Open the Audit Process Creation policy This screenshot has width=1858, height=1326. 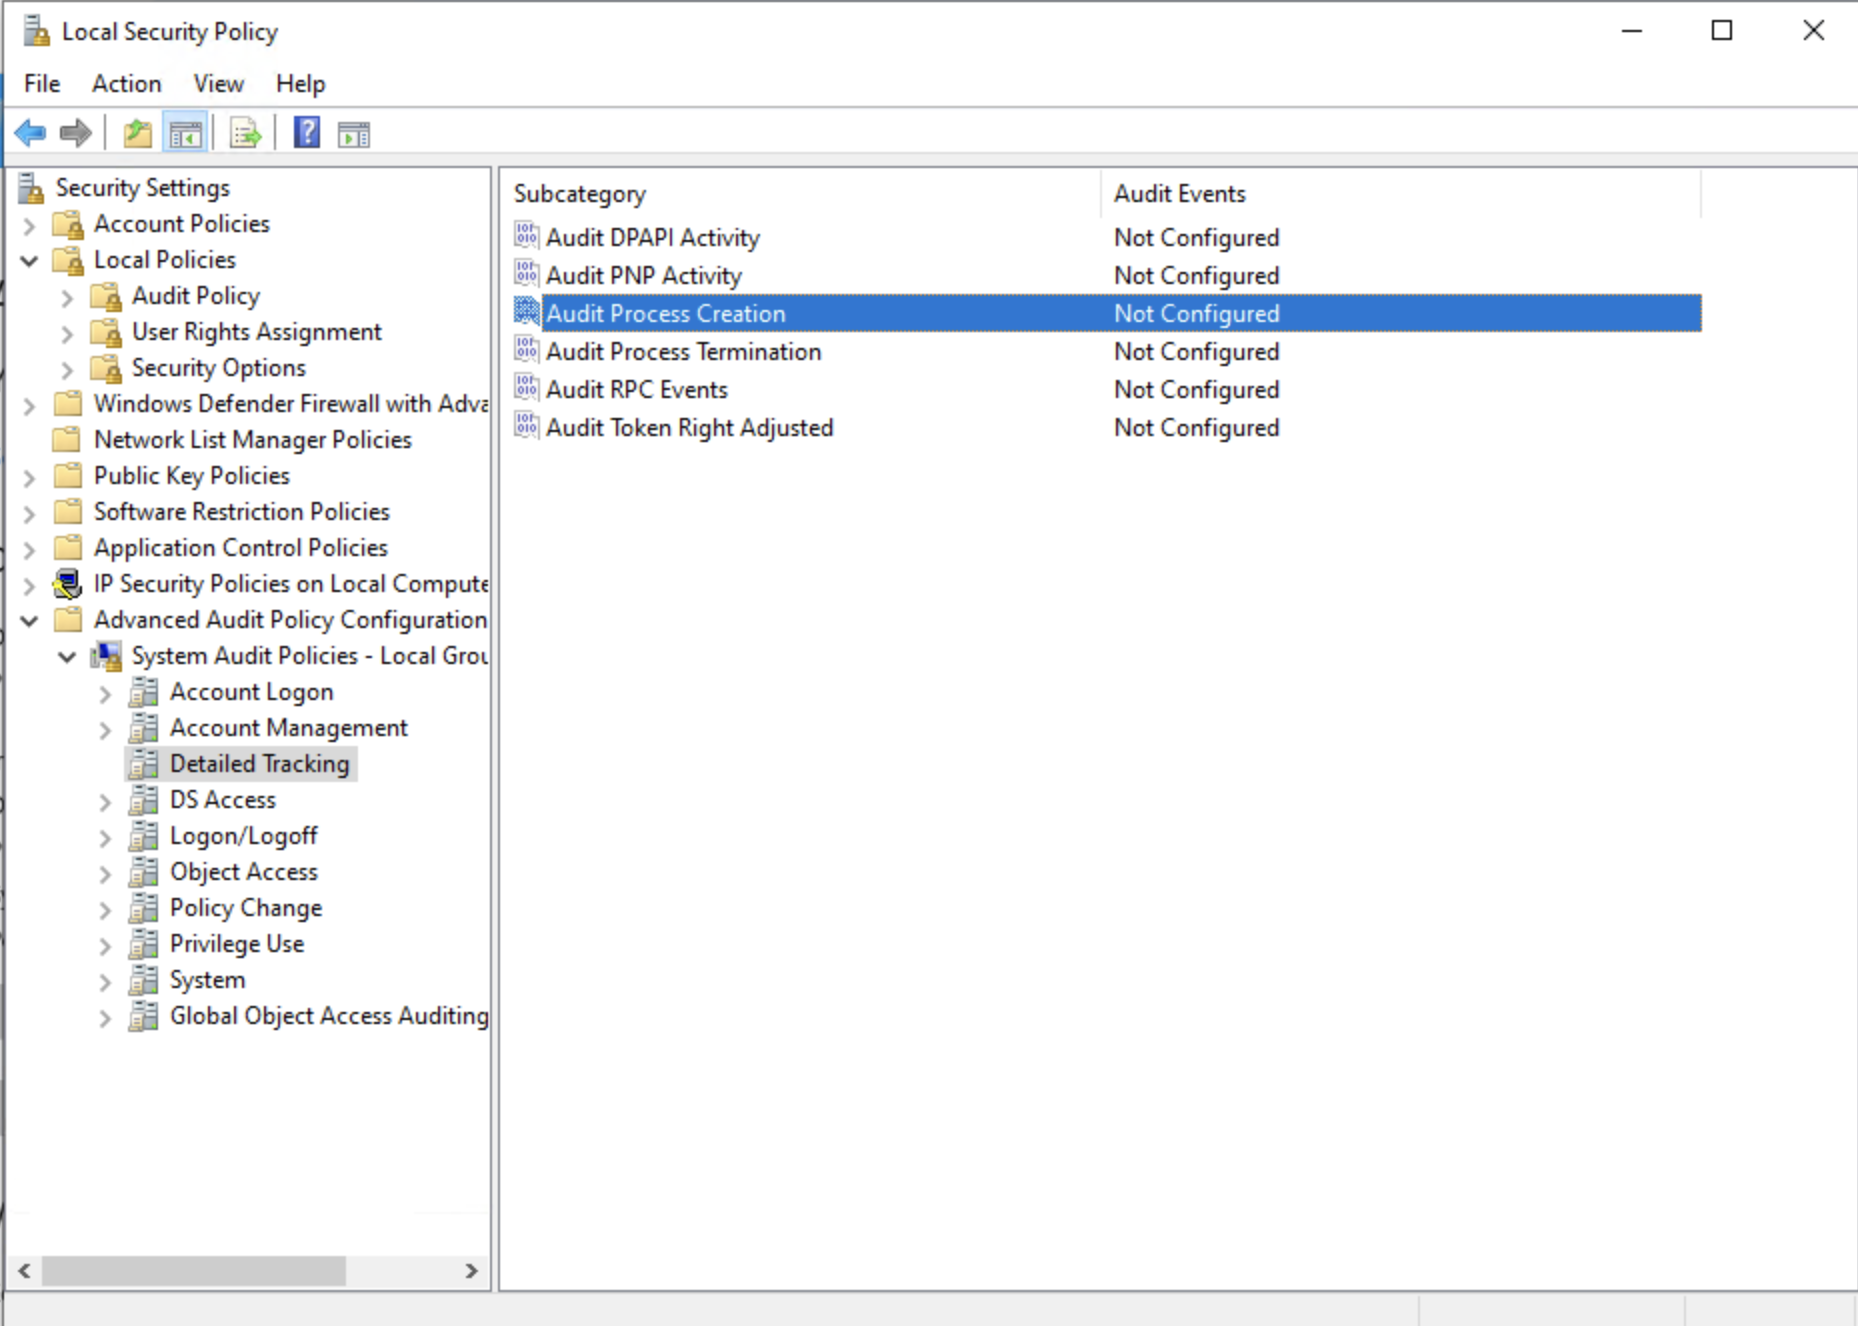click(x=666, y=313)
